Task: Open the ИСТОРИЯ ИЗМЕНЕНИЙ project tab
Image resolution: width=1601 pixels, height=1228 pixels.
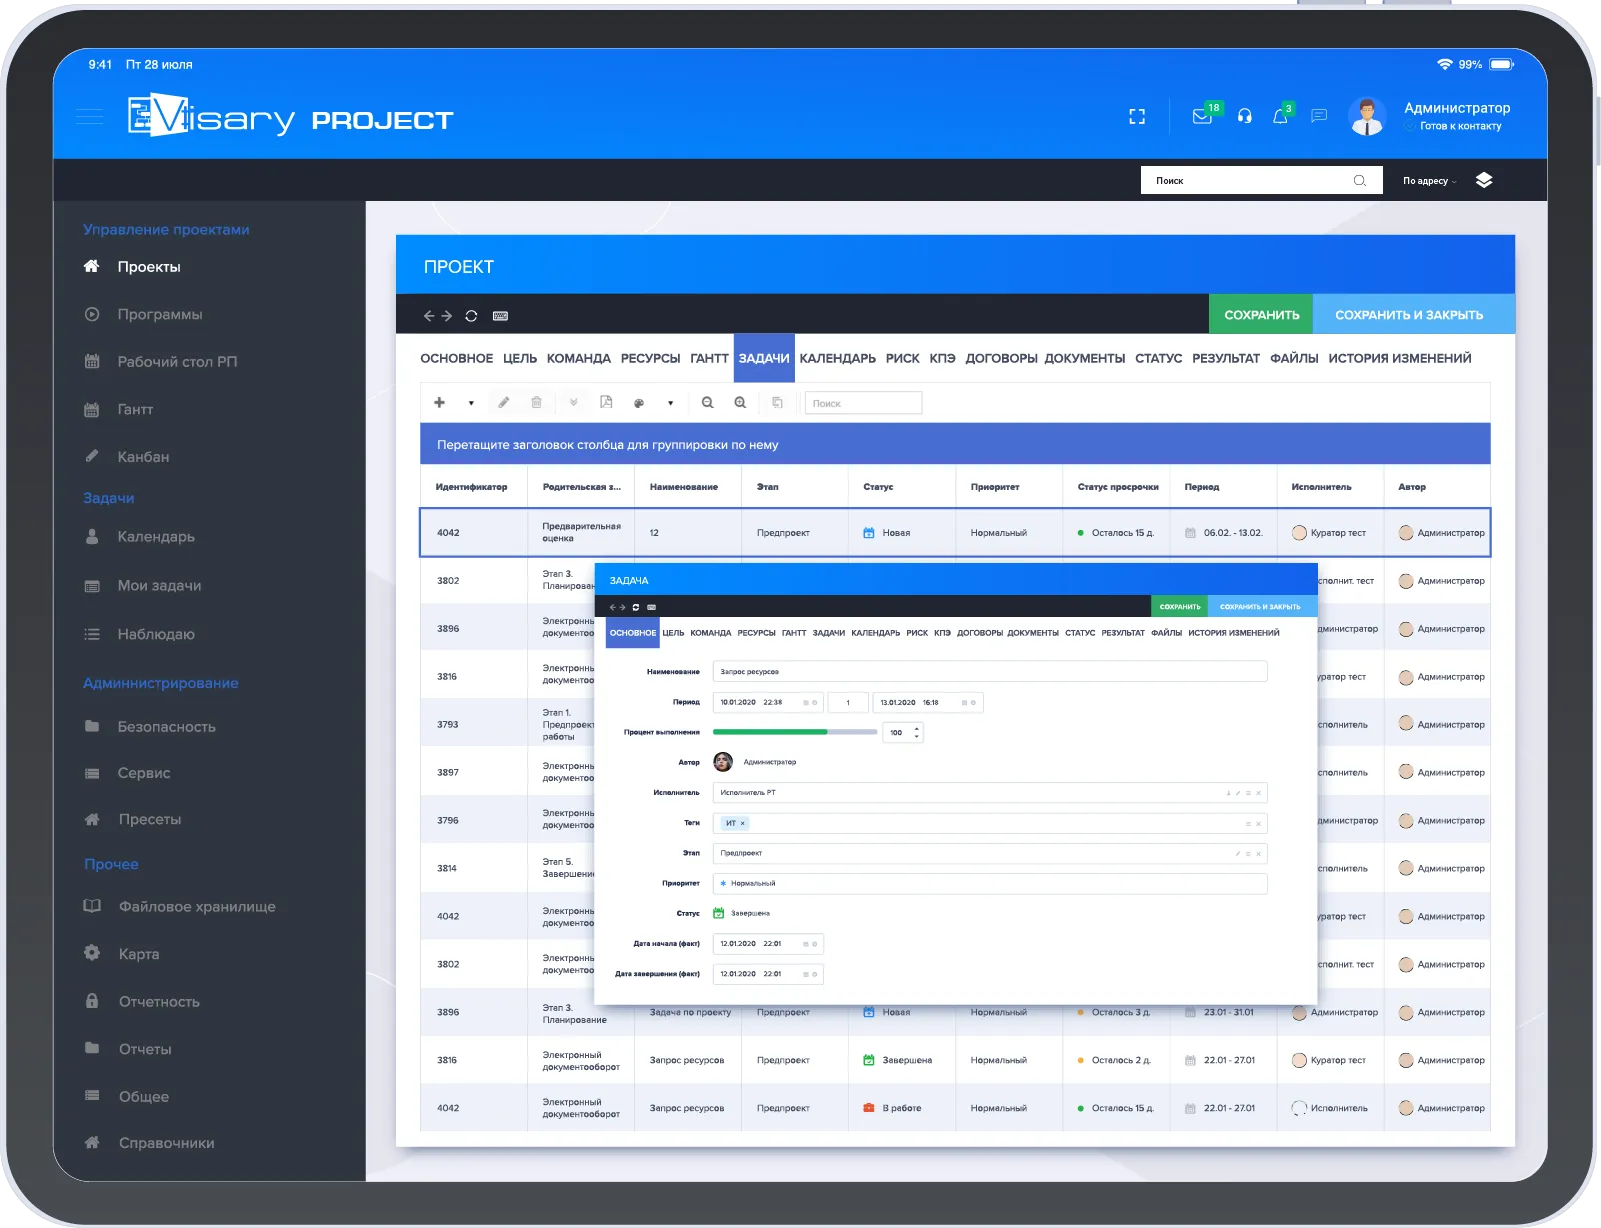Action: click(x=1399, y=358)
